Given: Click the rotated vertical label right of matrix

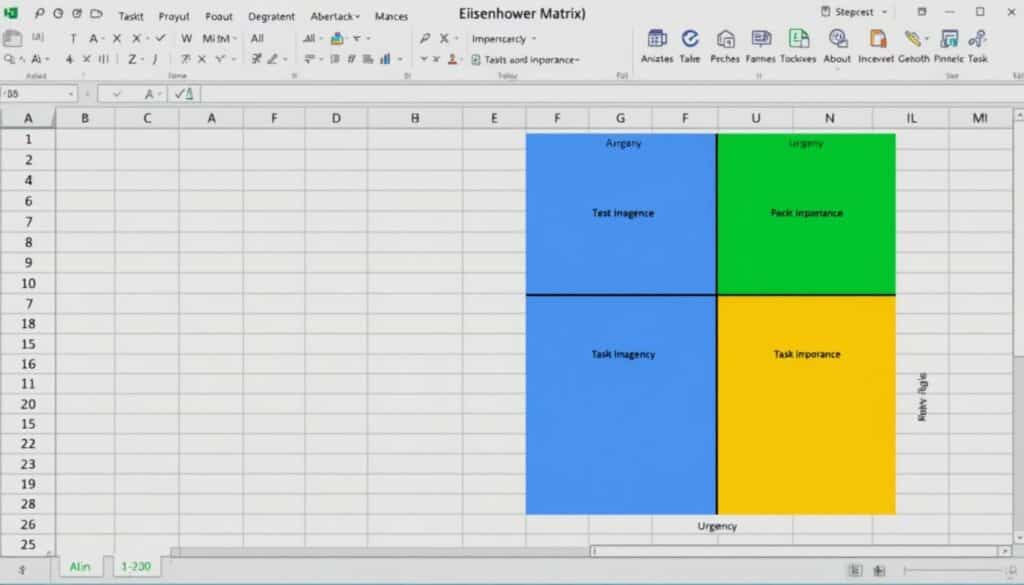Looking at the screenshot, I should (x=922, y=396).
